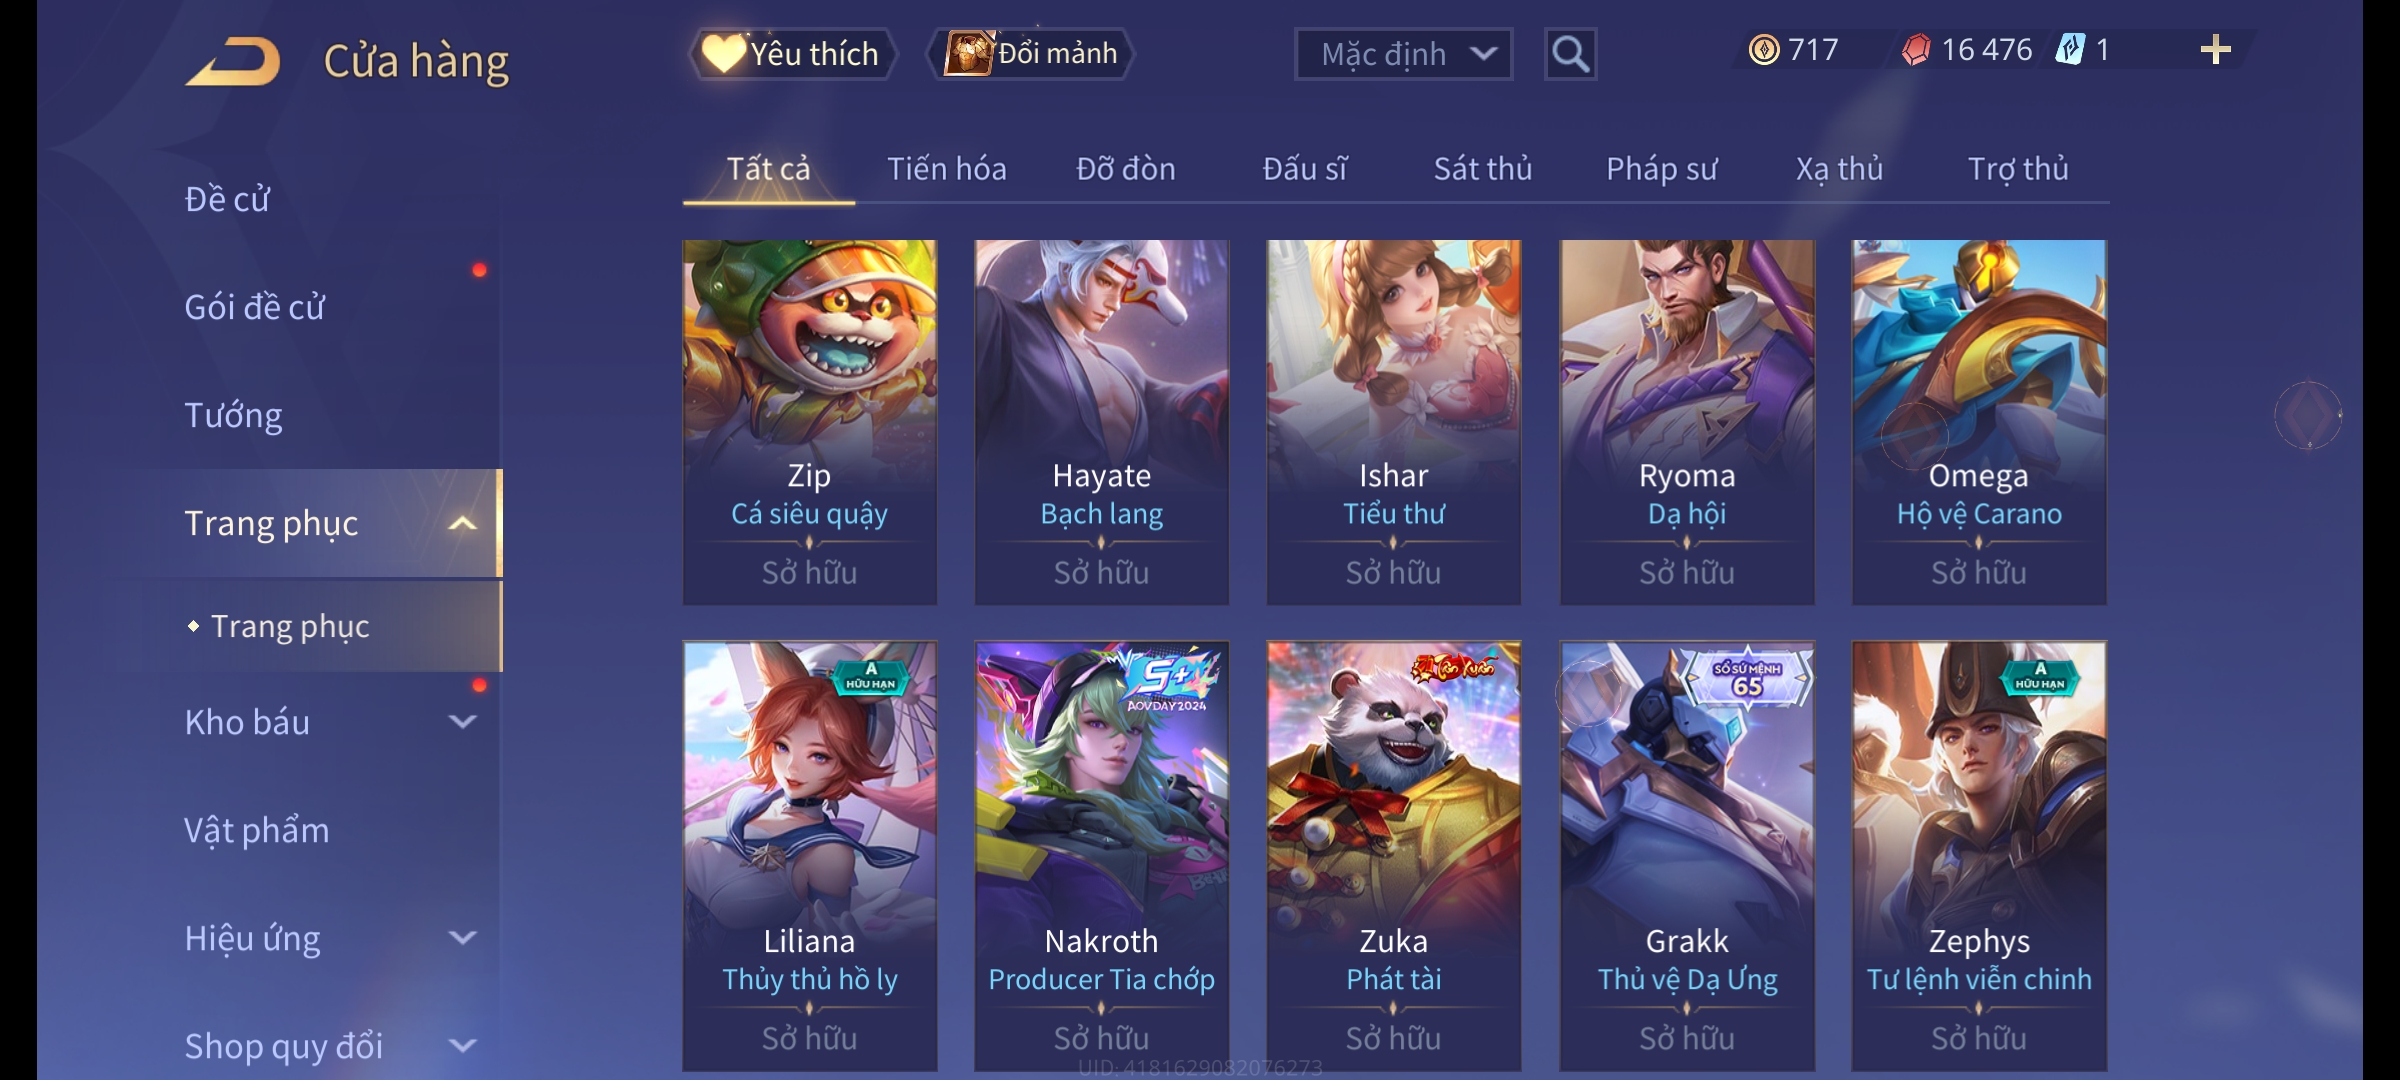The height and width of the screenshot is (1080, 2400).
Task: Tap the red gem currency icon
Action: coord(1916,49)
